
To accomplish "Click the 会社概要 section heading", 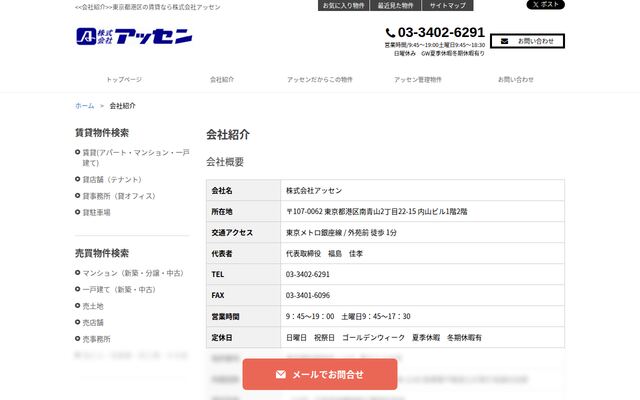I will tap(225, 162).
